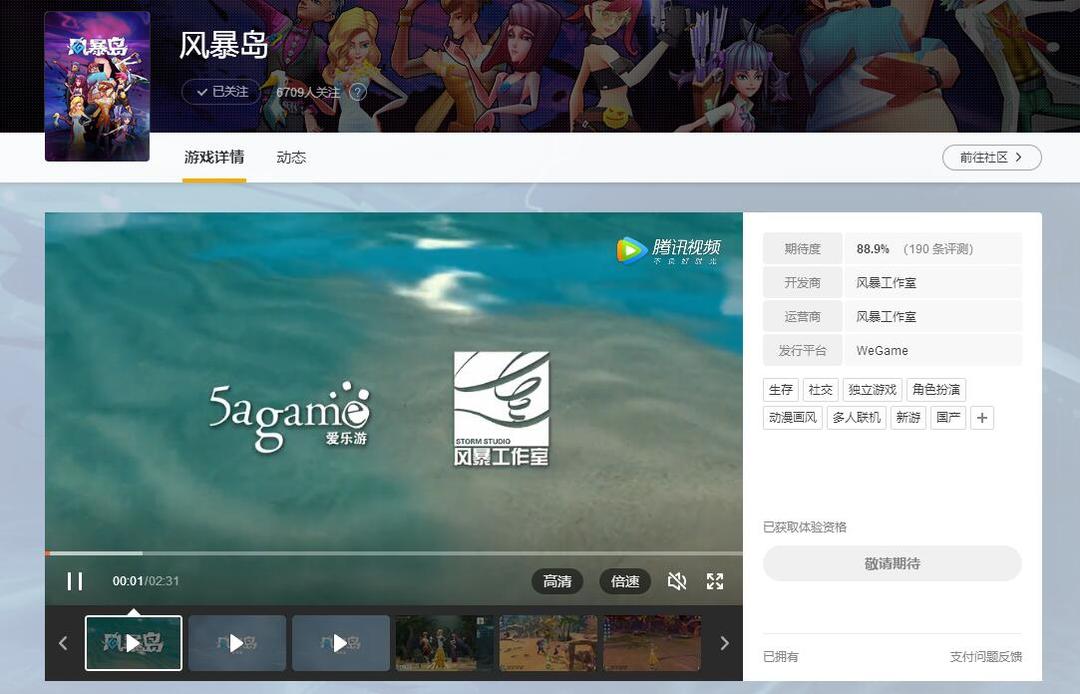Click the follower count help icon
This screenshot has height=694, width=1080.
click(x=357, y=92)
